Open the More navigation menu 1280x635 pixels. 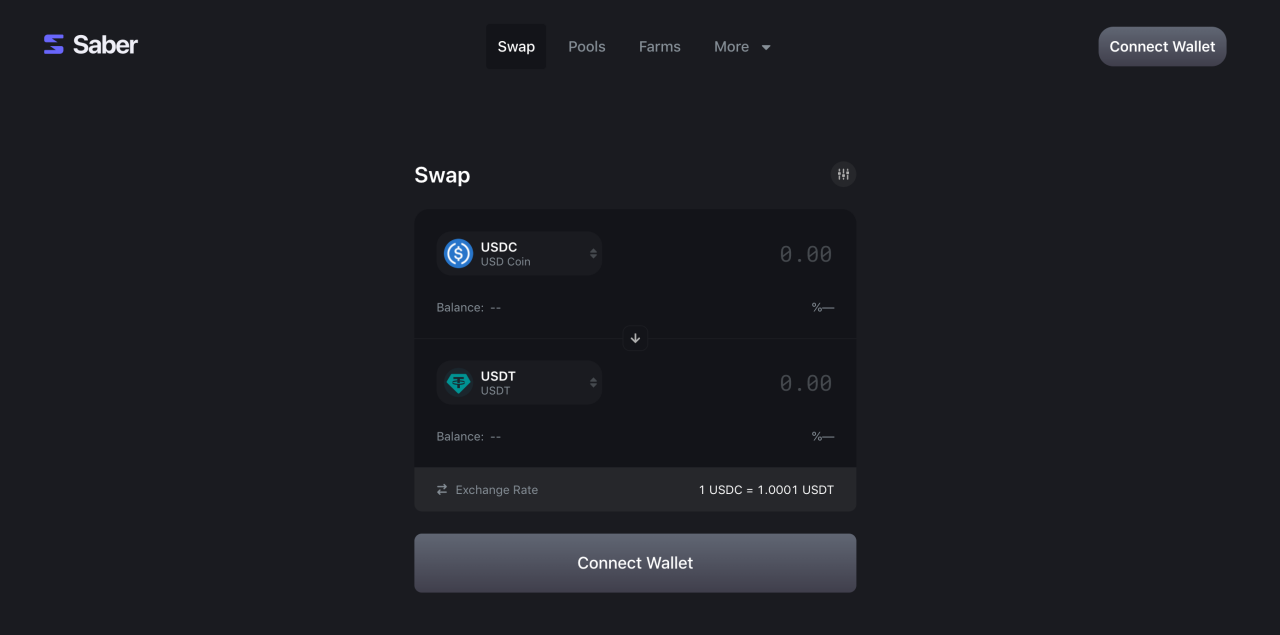pyautogui.click(x=732, y=47)
